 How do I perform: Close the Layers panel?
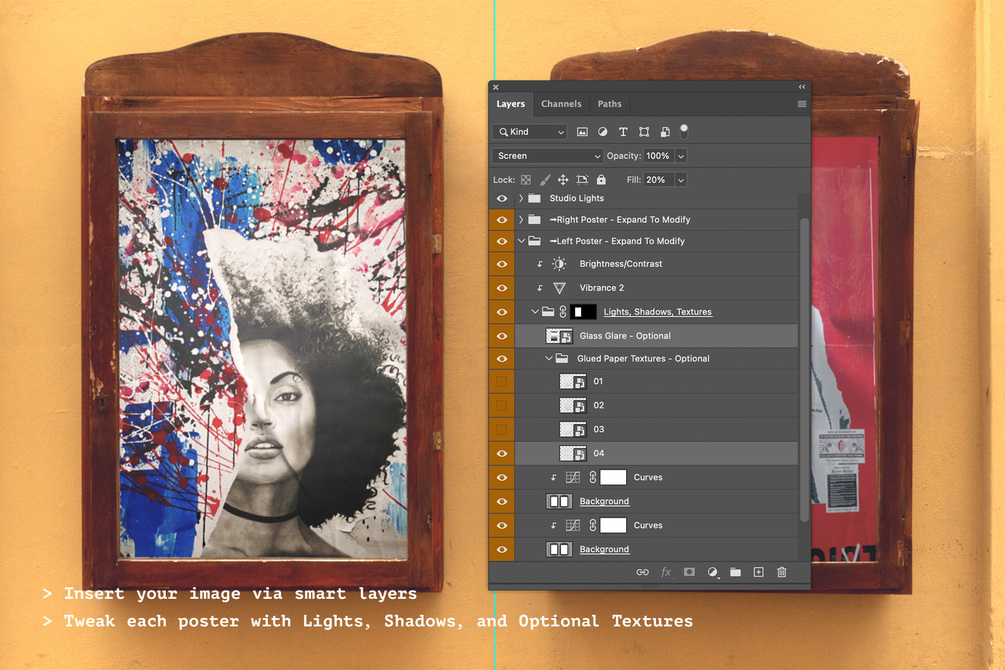495,87
